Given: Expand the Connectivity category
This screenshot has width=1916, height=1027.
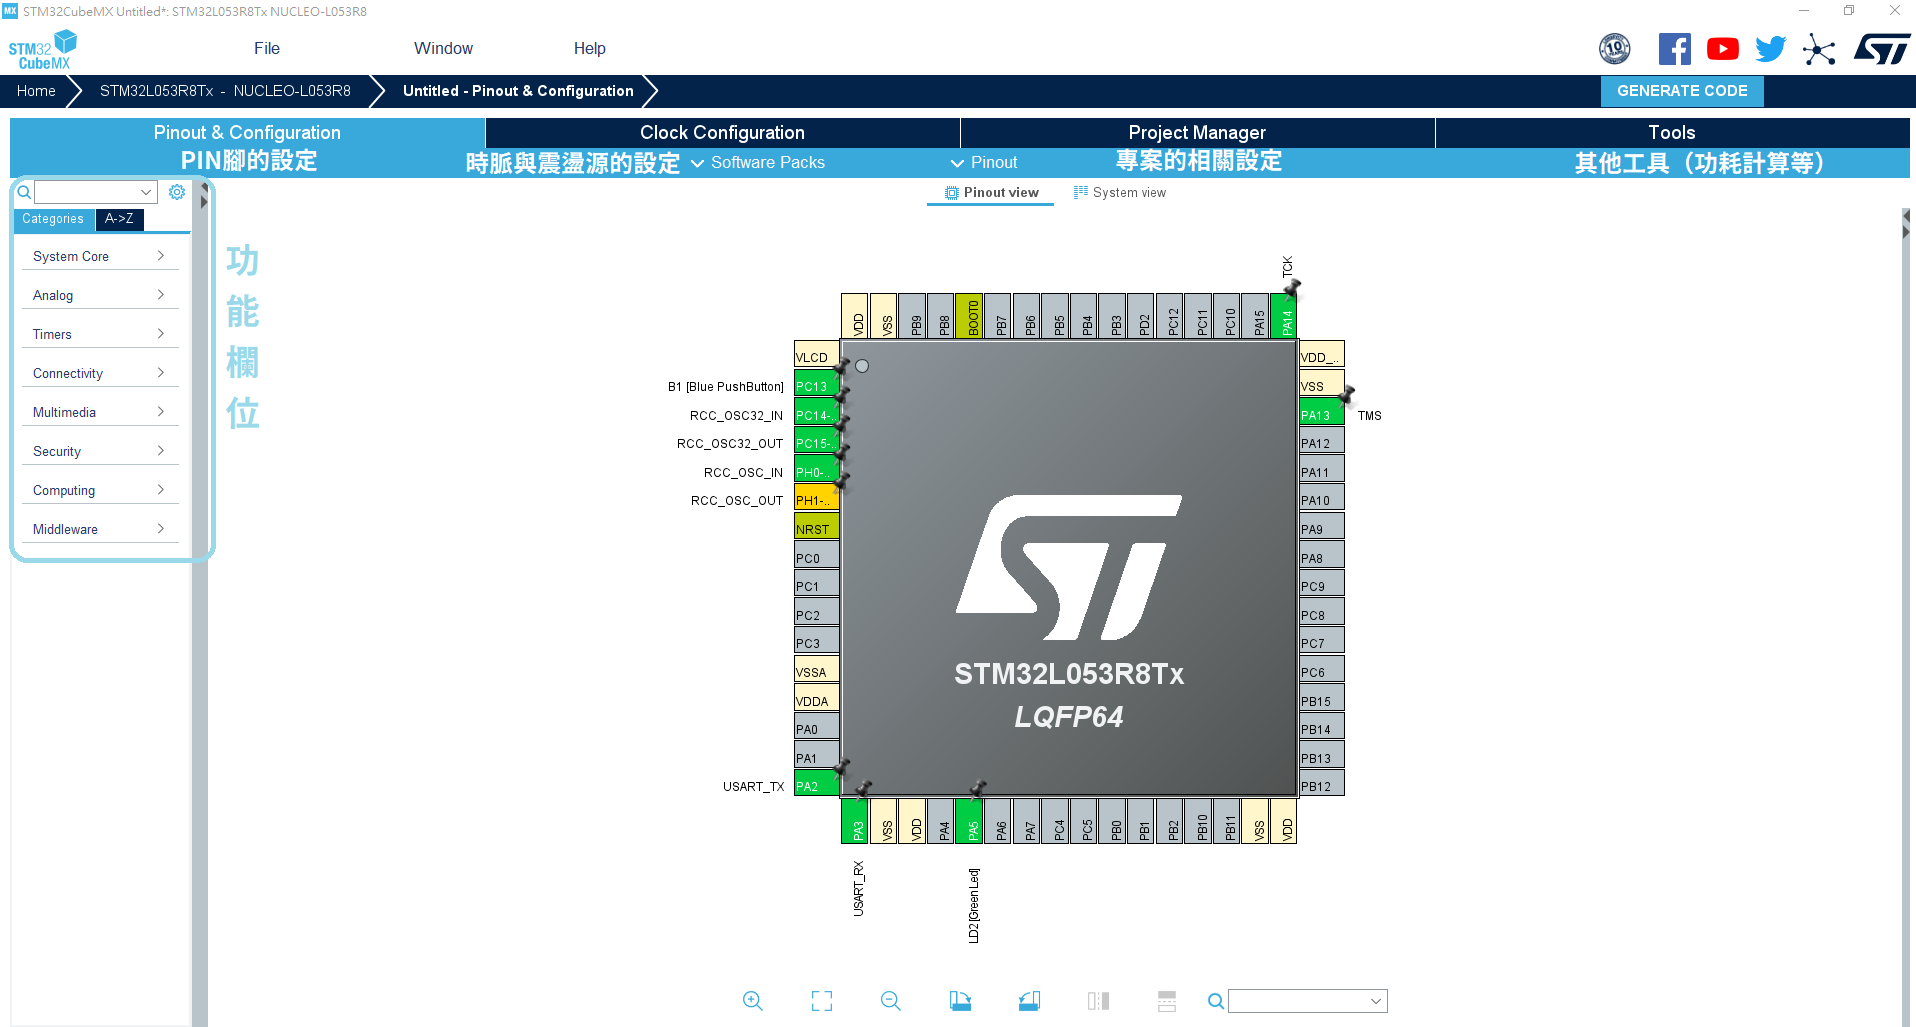Looking at the screenshot, I should click(x=98, y=373).
